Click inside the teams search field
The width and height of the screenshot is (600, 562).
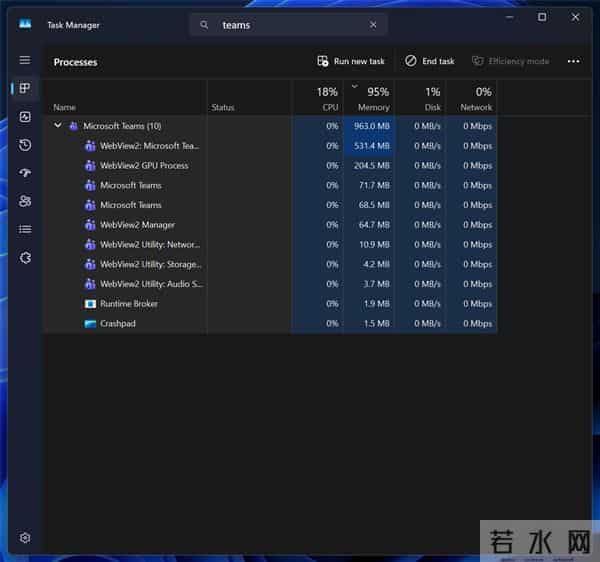291,25
